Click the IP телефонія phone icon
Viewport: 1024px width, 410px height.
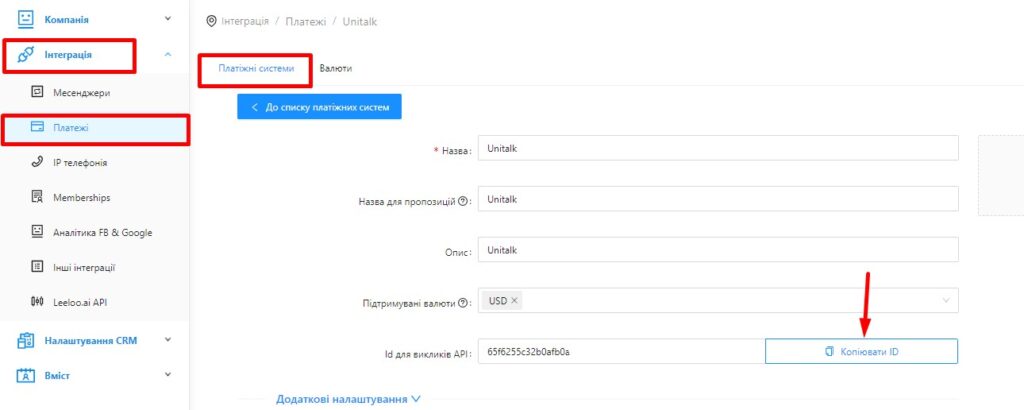pos(37,162)
